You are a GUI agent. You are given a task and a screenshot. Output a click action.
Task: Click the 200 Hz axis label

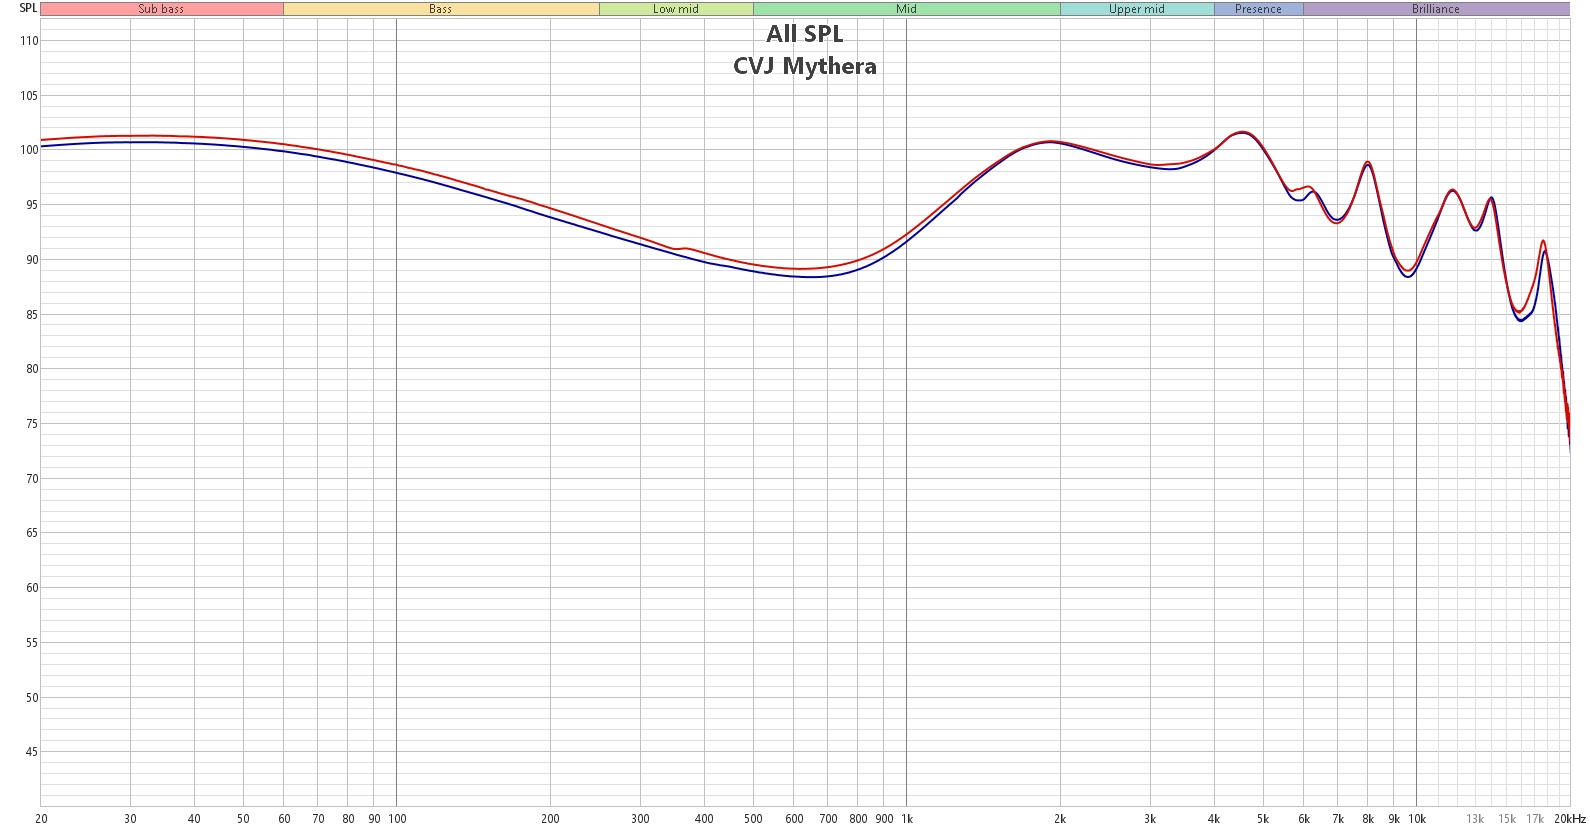tap(550, 819)
